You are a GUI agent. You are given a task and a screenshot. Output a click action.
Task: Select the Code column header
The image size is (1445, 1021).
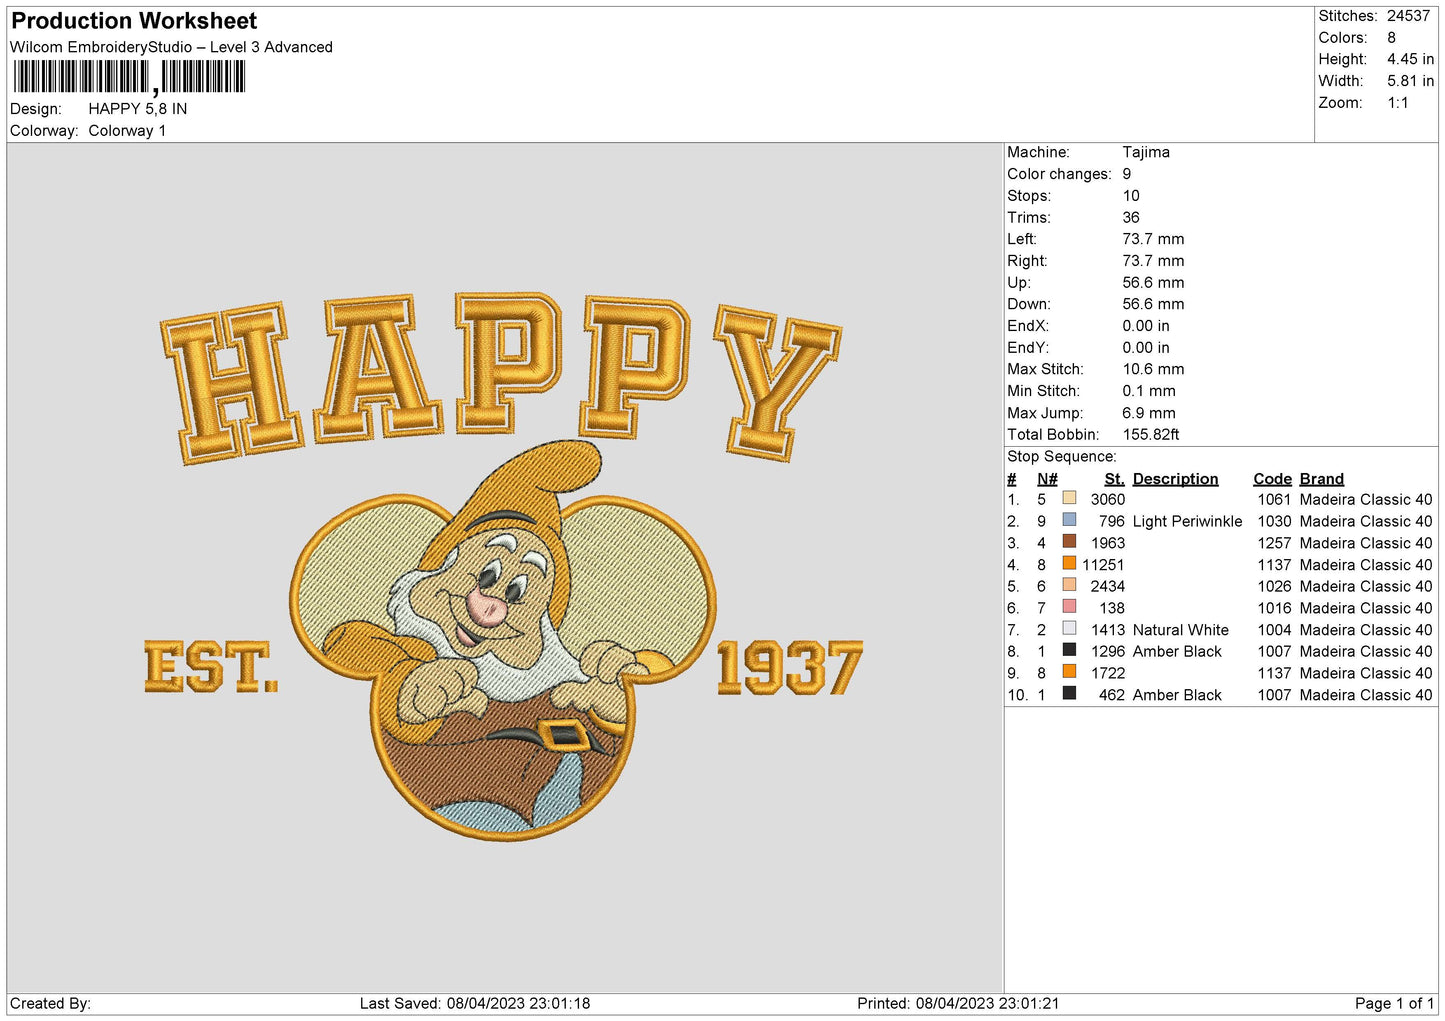coord(1272,479)
